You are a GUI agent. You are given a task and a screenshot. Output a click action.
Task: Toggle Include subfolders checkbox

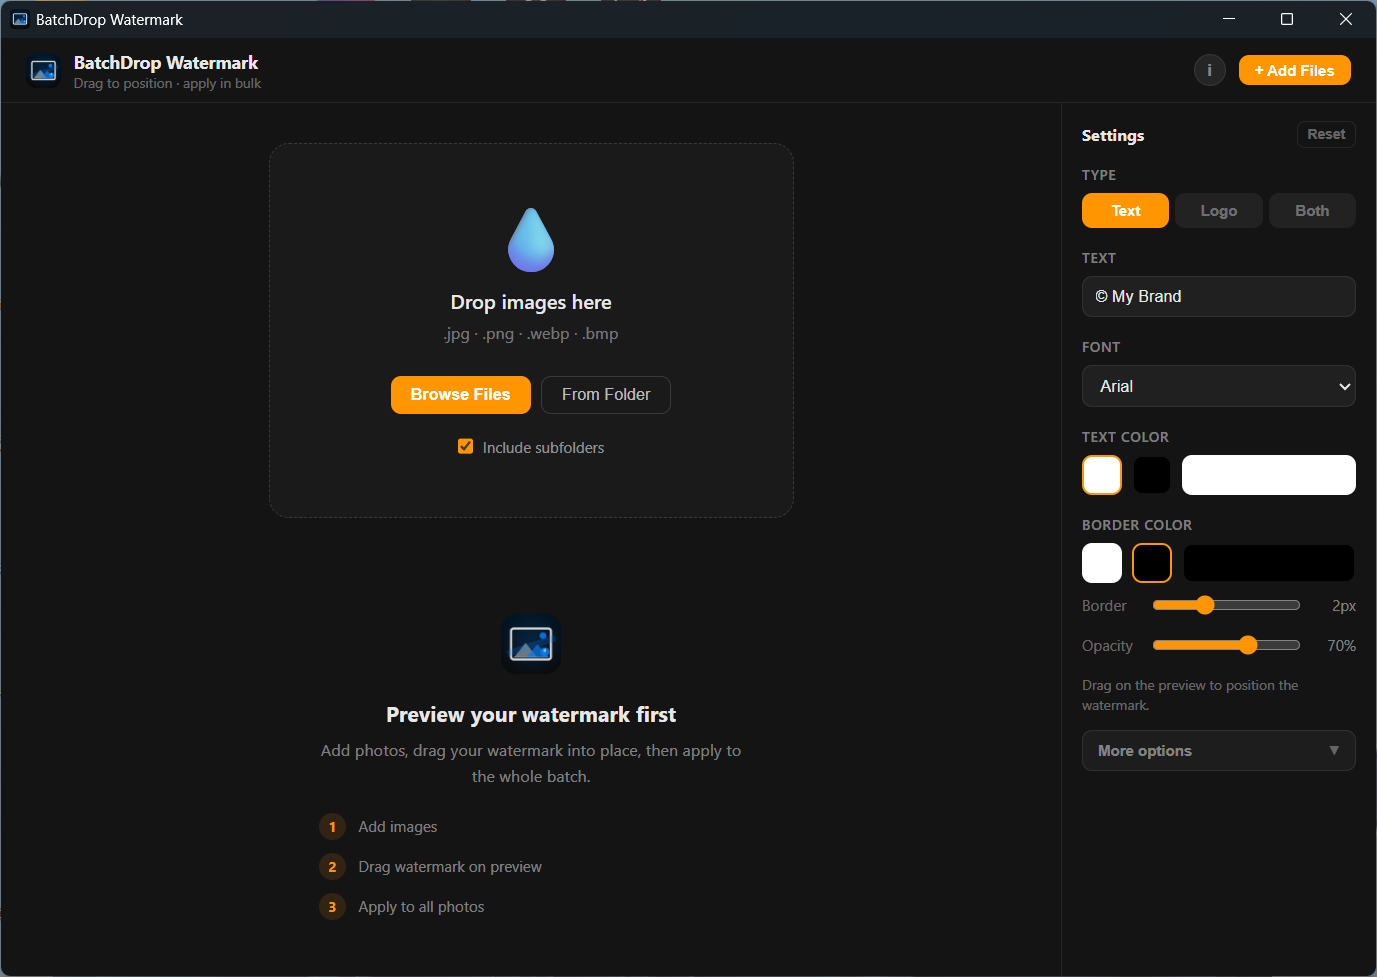466,447
